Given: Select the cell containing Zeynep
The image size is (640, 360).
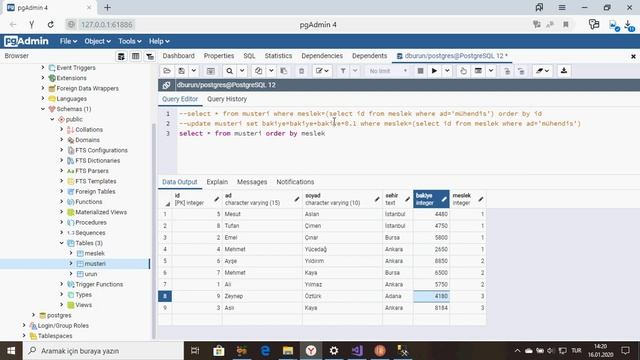Looking at the screenshot, I should point(262,296).
